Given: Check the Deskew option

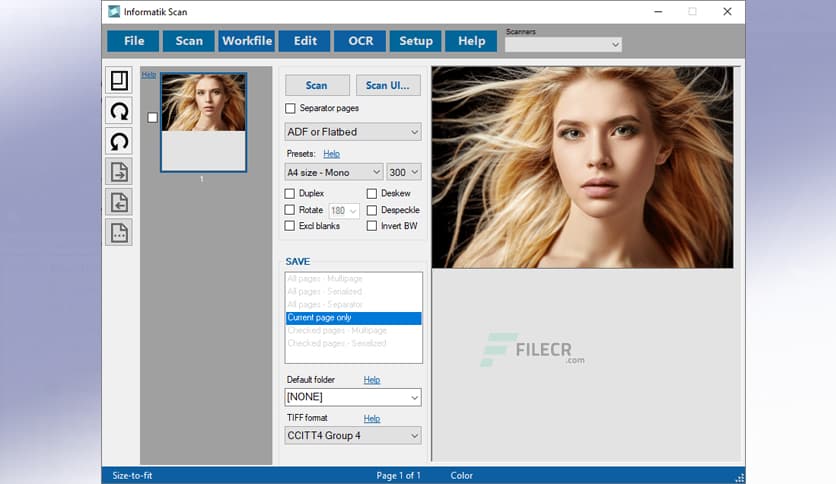Looking at the screenshot, I should point(372,193).
